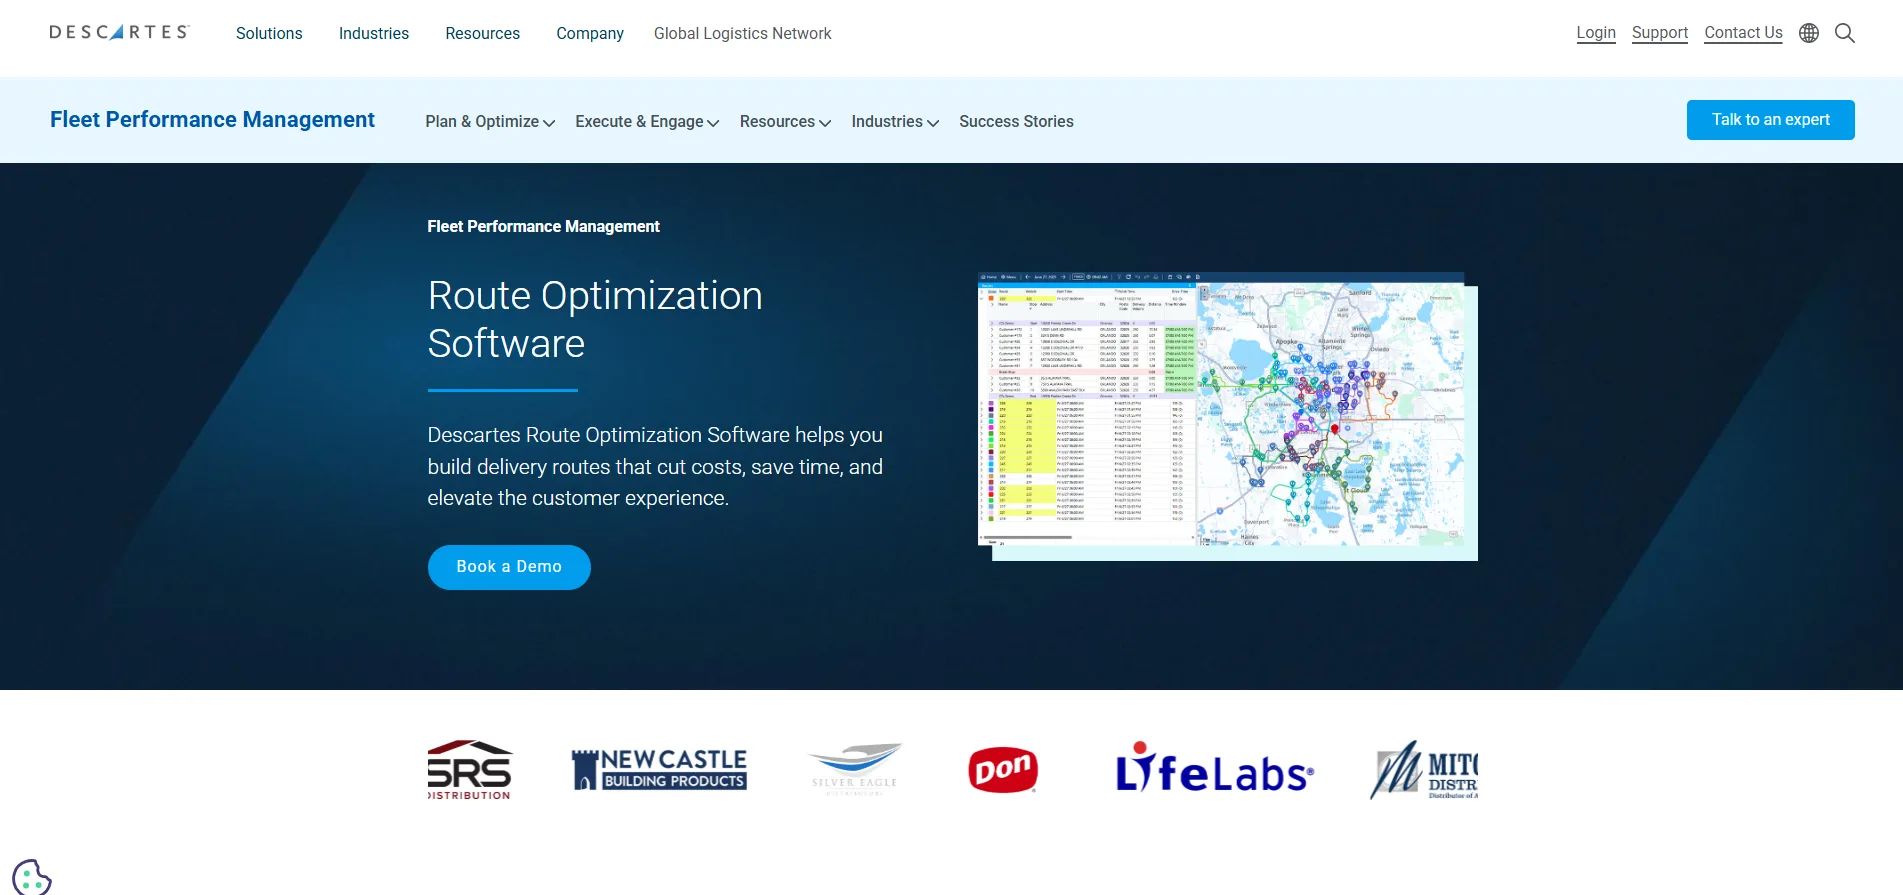Screen dimensions: 1903x895
Task: Go to Success Stories
Action: coord(1016,121)
